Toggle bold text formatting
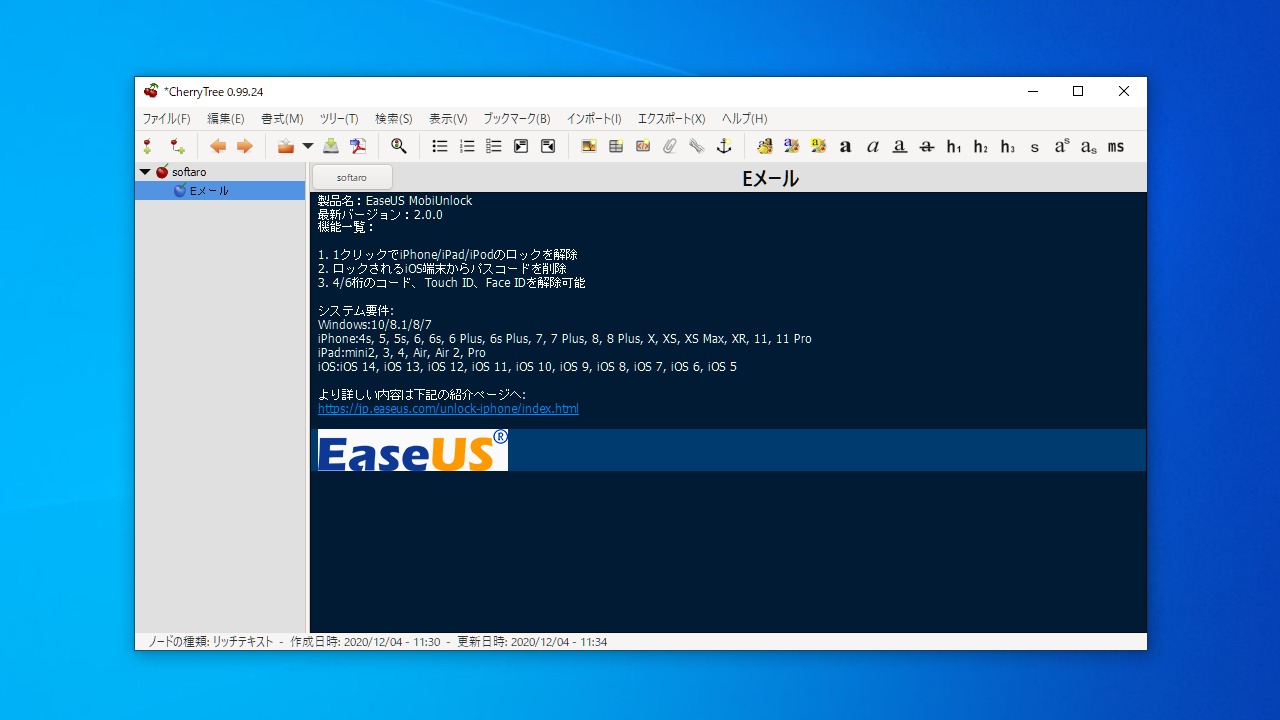The width and height of the screenshot is (1280, 720). (846, 146)
